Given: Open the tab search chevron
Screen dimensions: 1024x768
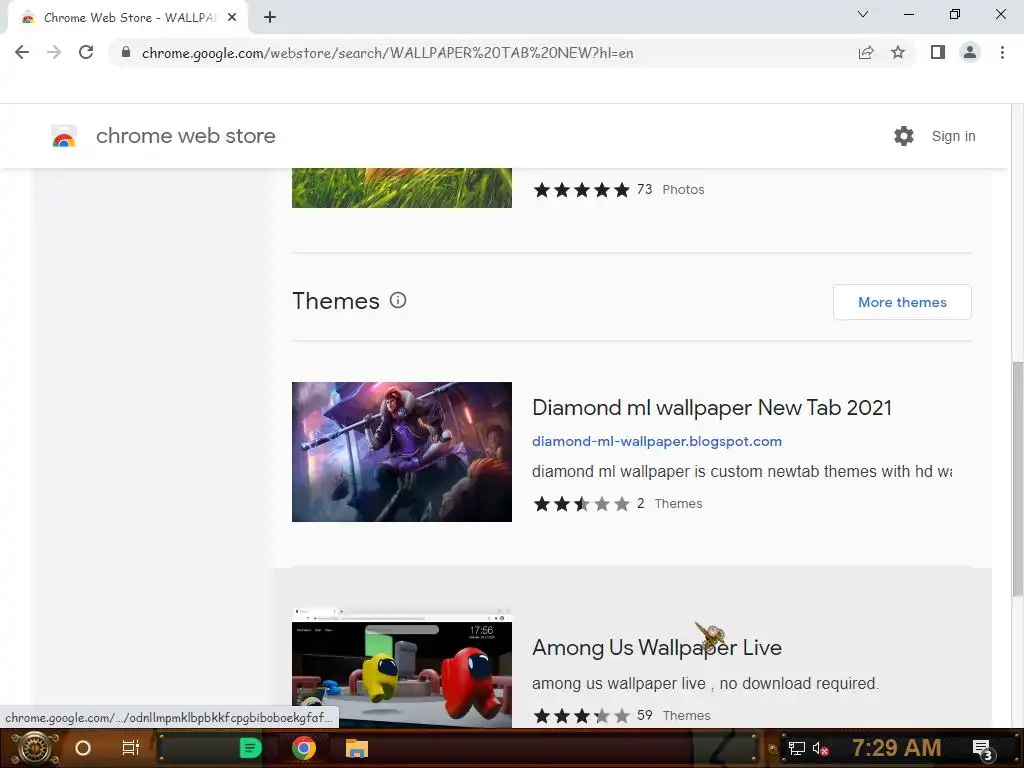Looking at the screenshot, I should pyautogui.click(x=863, y=14).
